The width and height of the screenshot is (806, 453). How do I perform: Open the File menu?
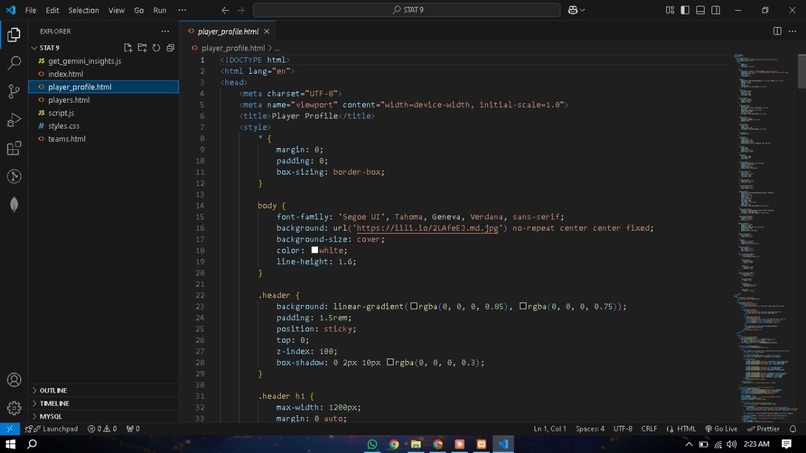click(31, 10)
